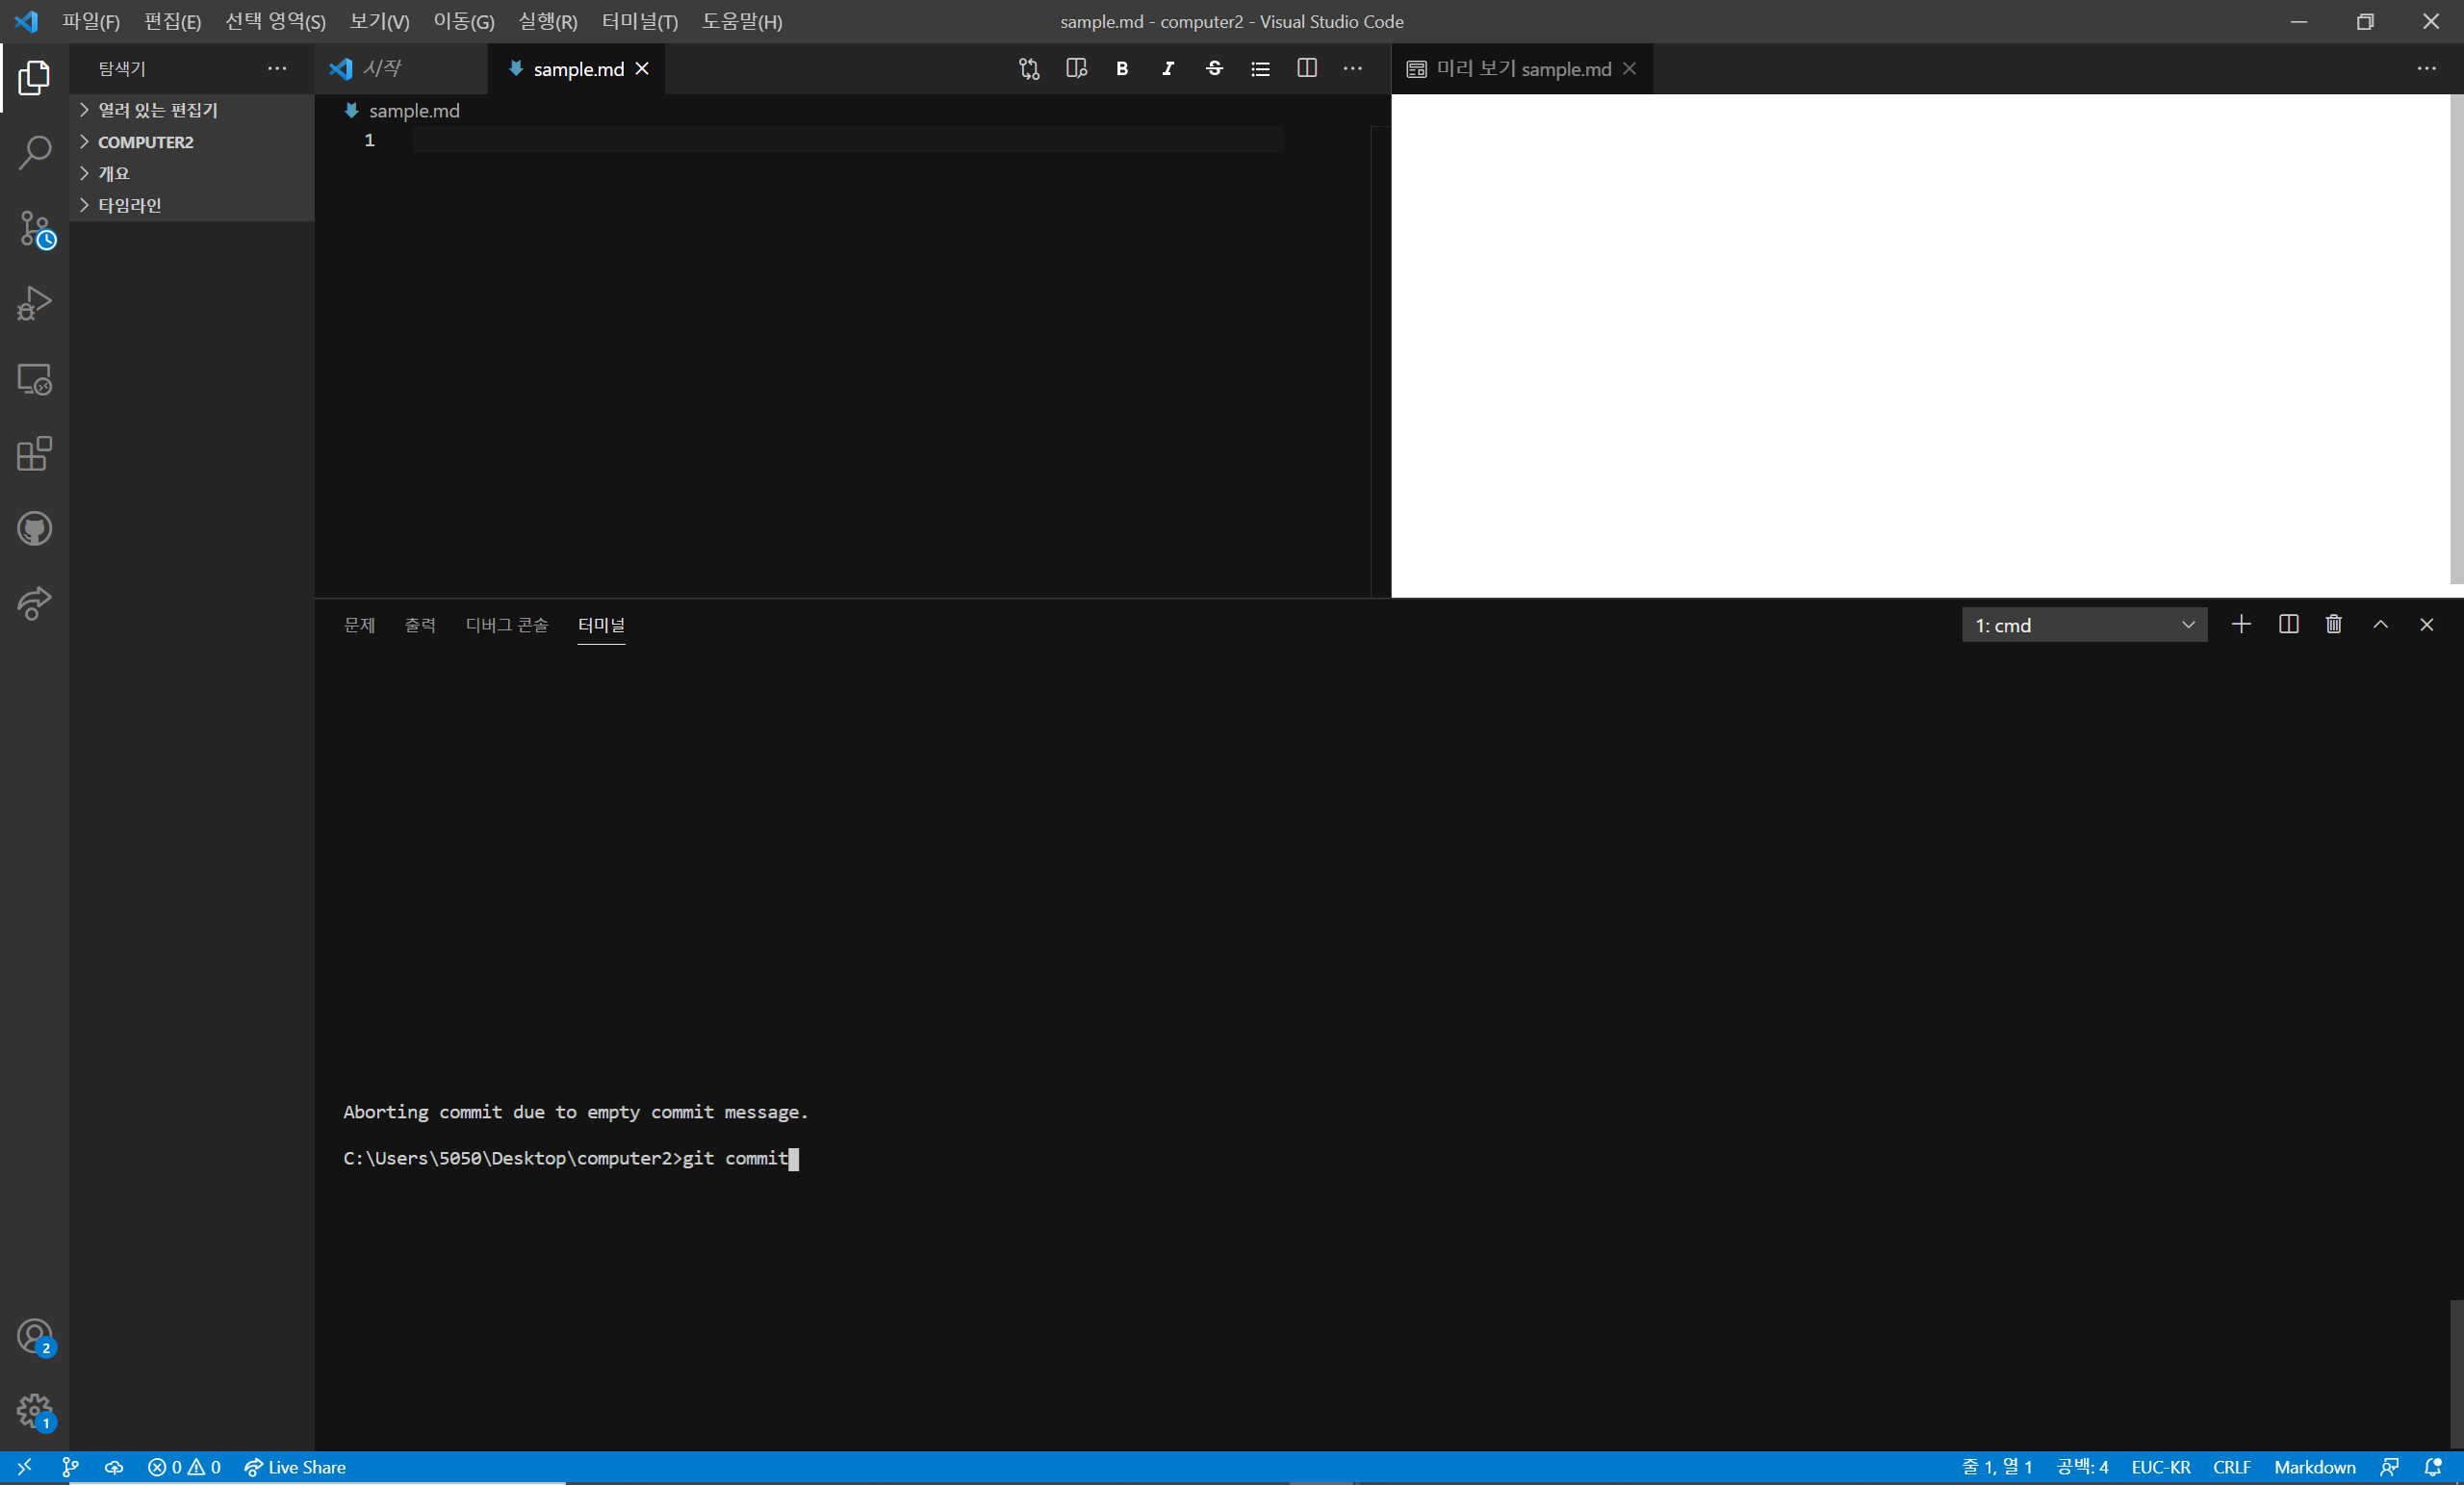This screenshot has height=1485, width=2464.
Task: Split the terminal panel
Action: tap(2288, 625)
